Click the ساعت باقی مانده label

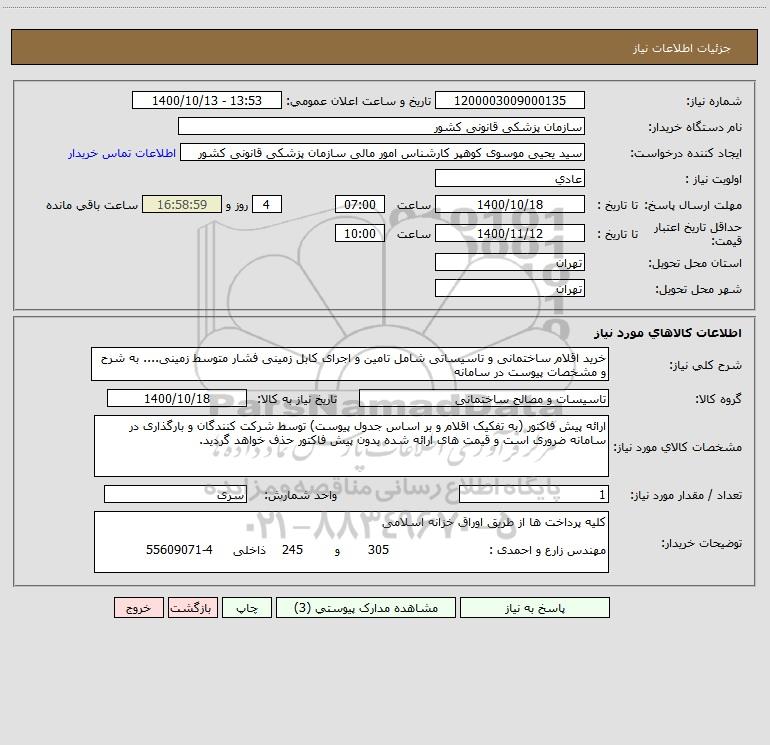(x=92, y=205)
